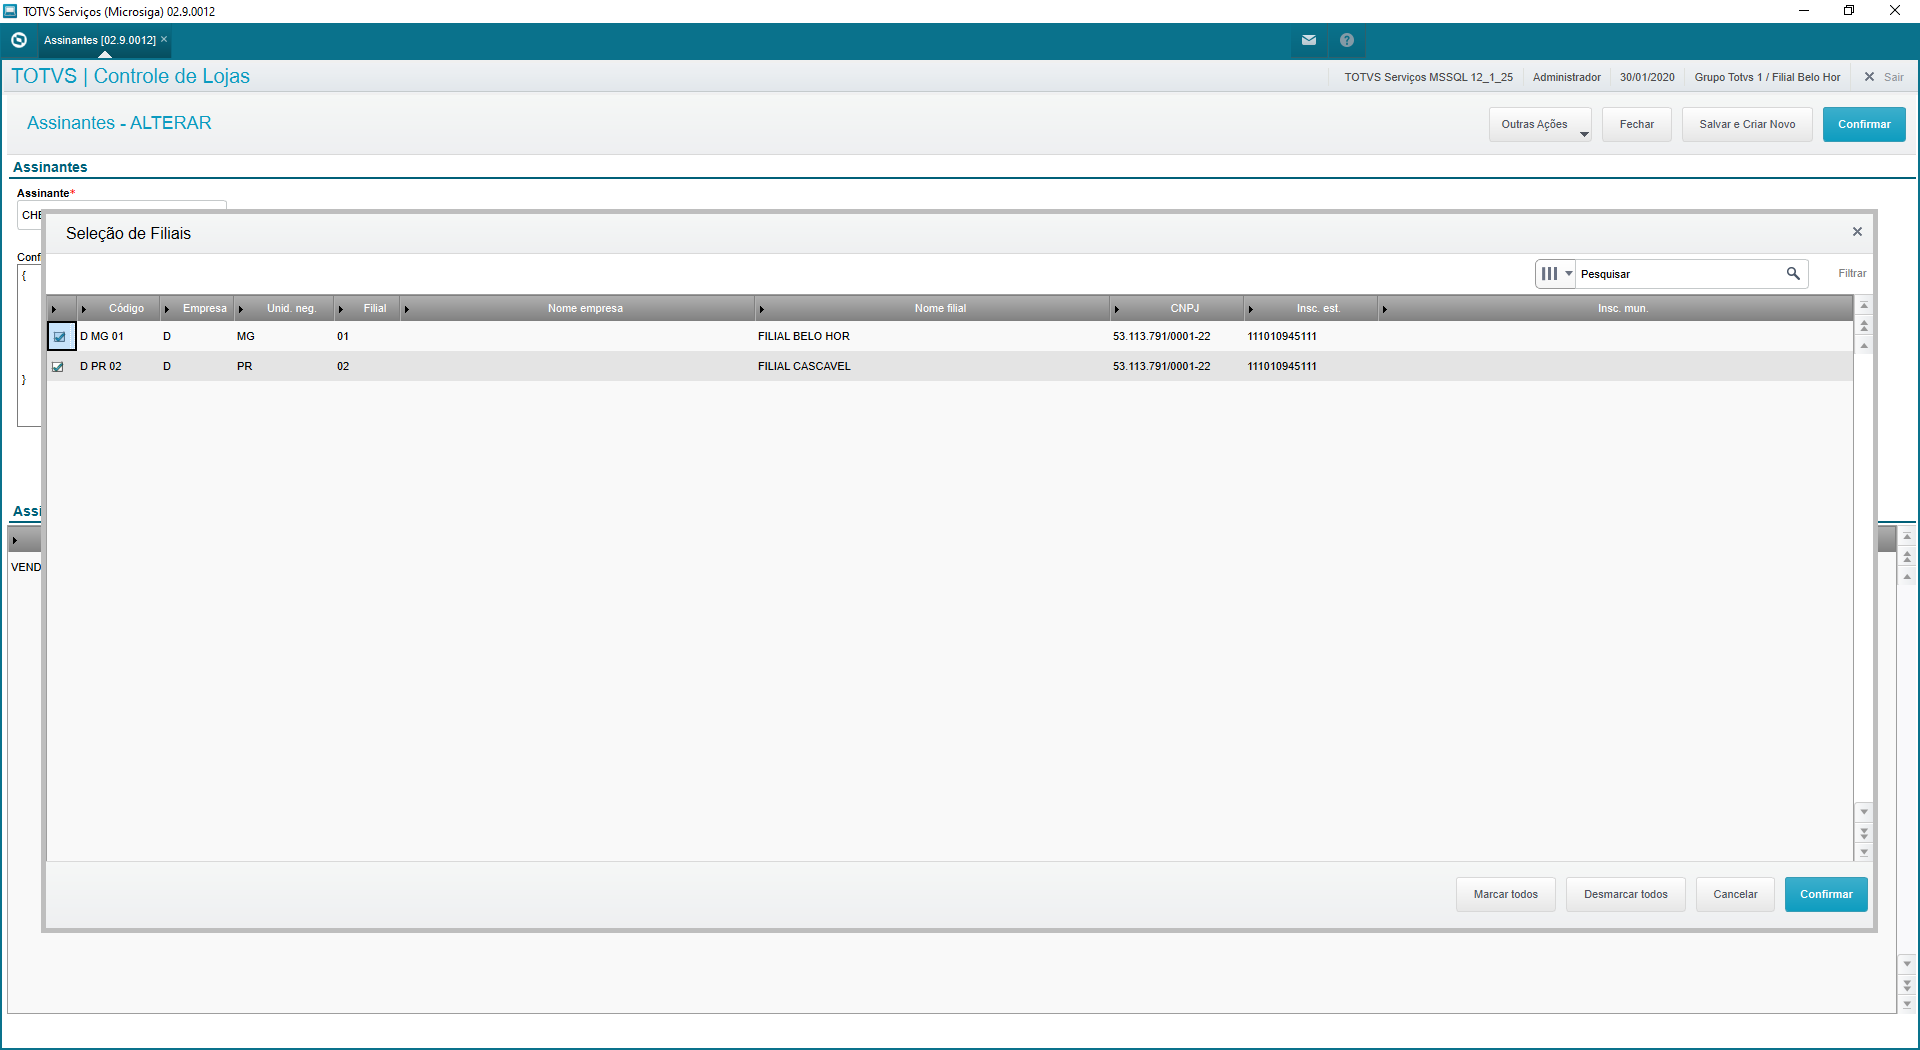
Task: Open the help question mark icon
Action: (x=1347, y=40)
